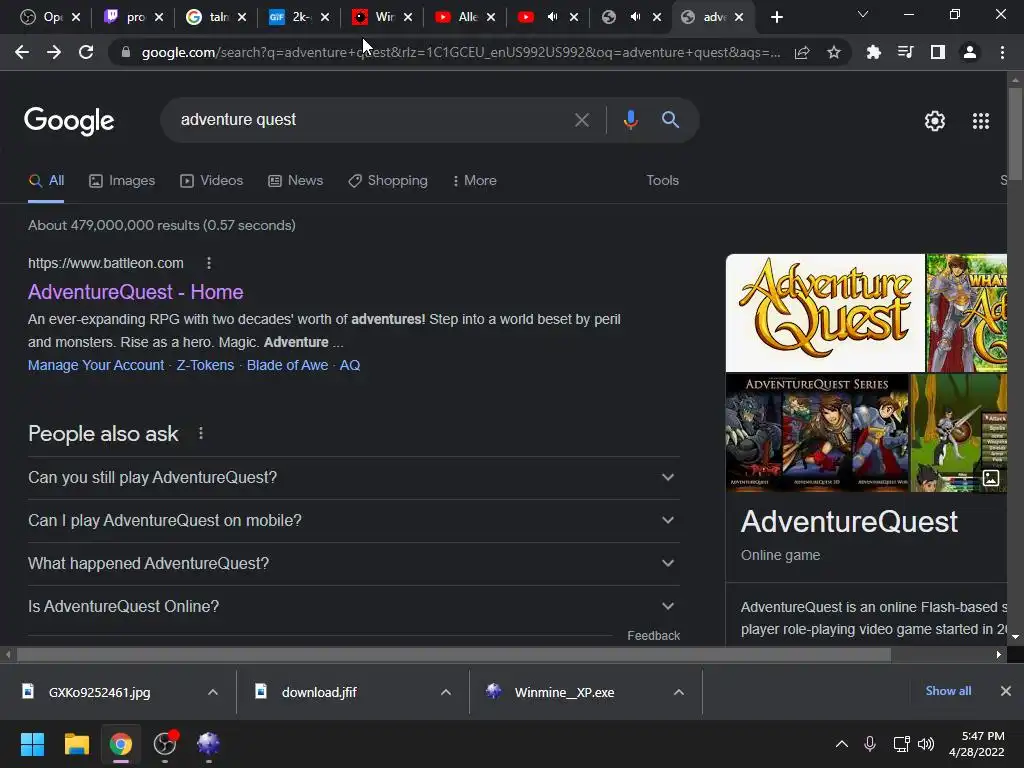Open the Windows Start menu
This screenshot has height=768, width=1024.
pos(32,744)
